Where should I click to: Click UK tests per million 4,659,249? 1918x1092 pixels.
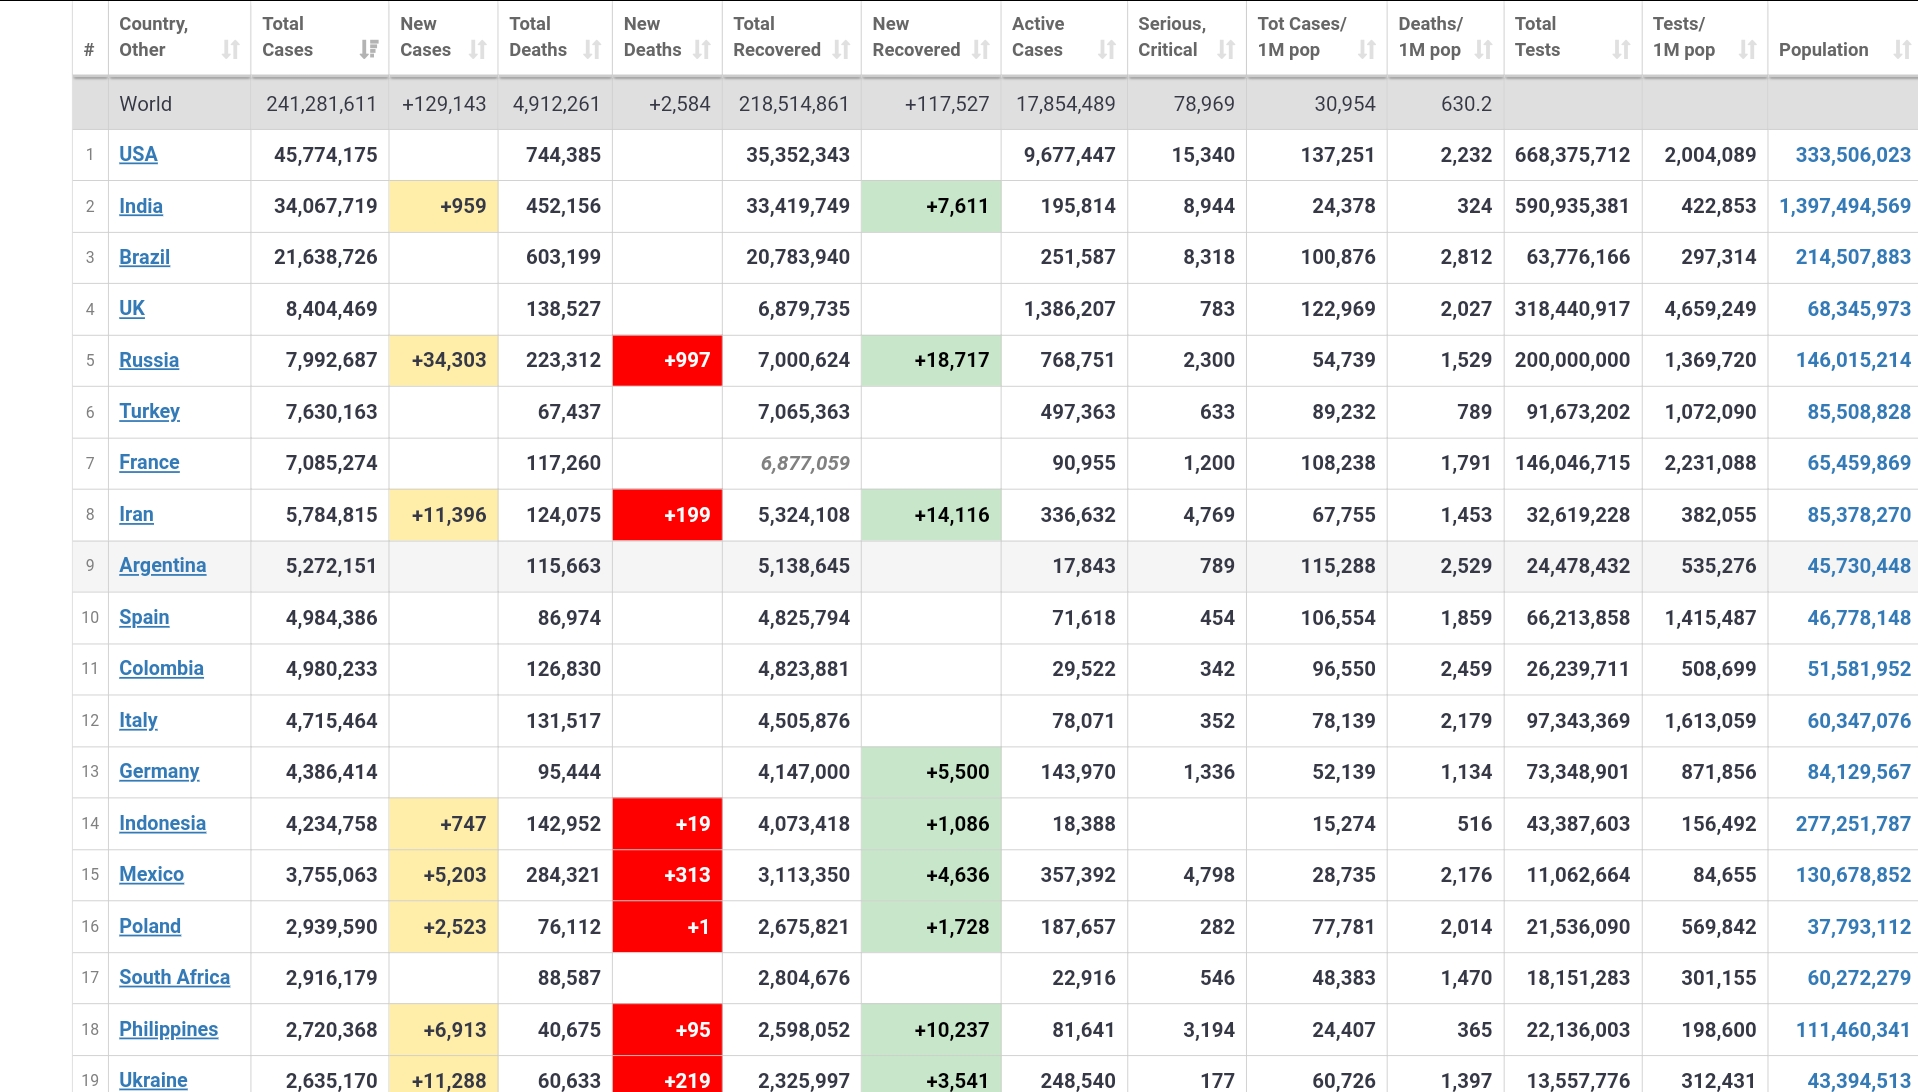click(1710, 309)
